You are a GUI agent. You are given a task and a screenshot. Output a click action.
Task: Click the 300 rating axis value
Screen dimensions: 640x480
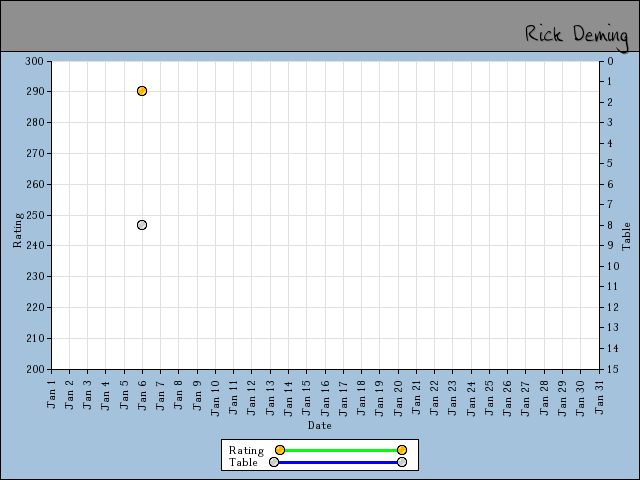pos(34,62)
